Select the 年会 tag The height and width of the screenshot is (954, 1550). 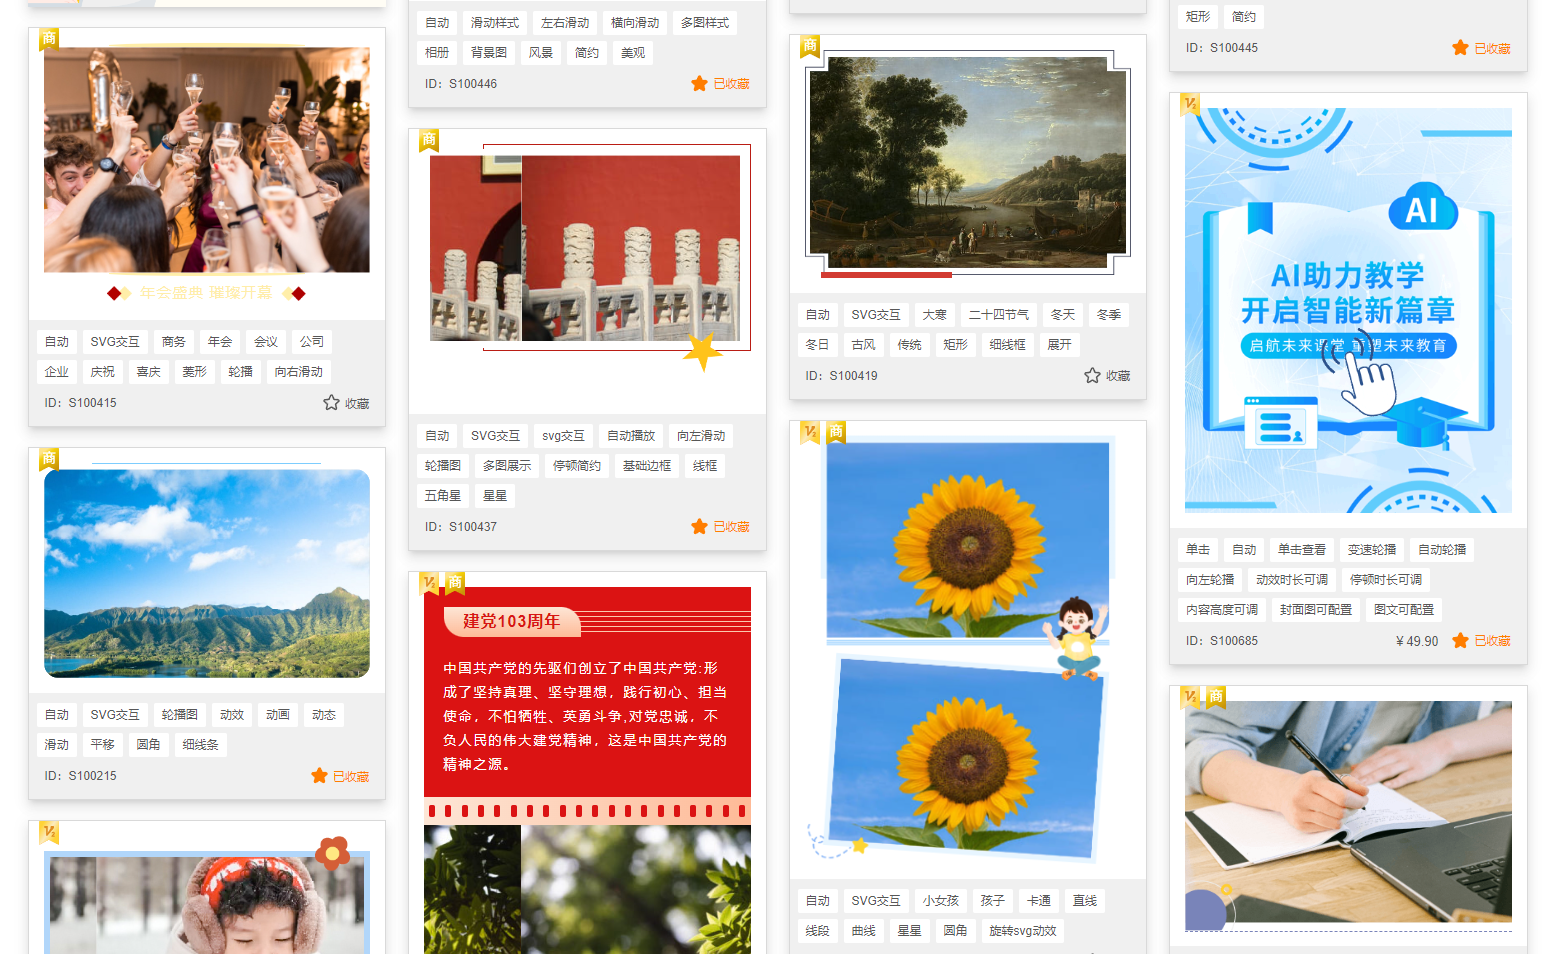[x=220, y=341]
